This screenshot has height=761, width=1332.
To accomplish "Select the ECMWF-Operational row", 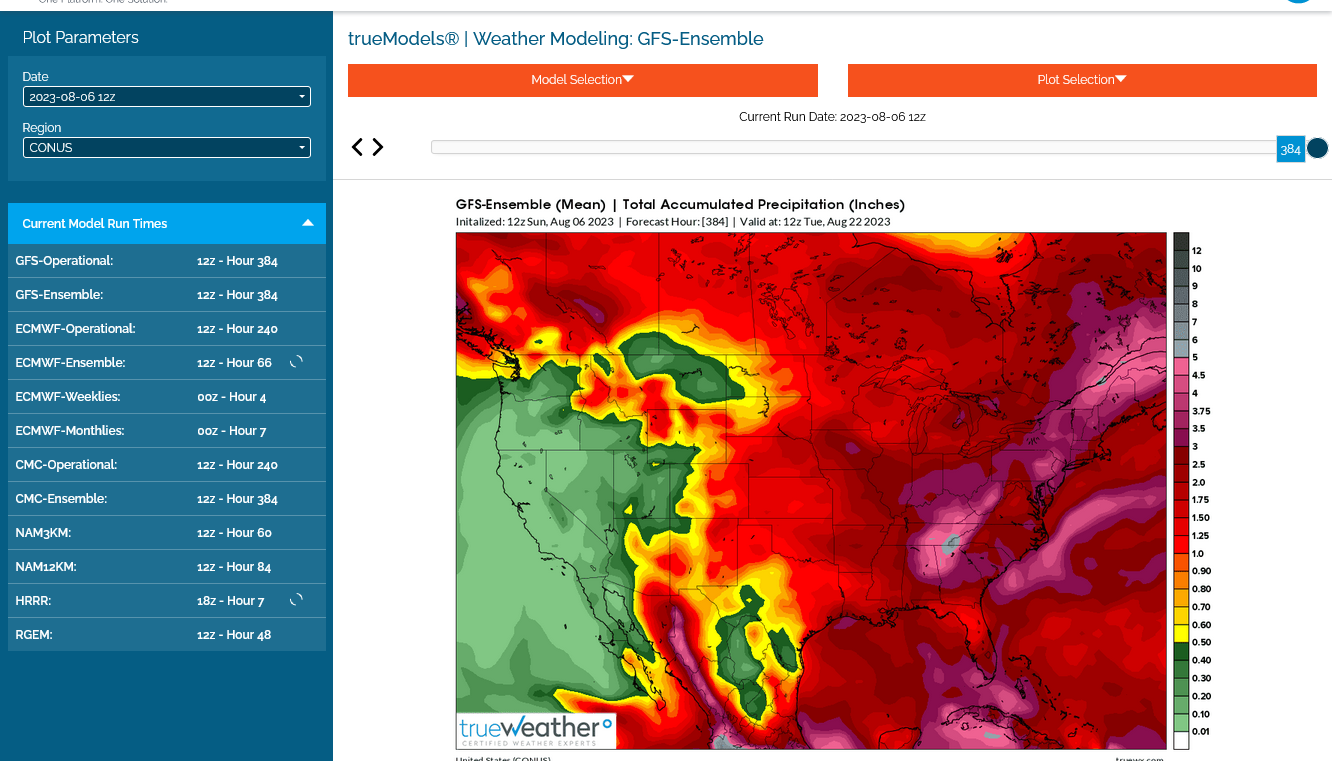I will pyautogui.click(x=167, y=329).
